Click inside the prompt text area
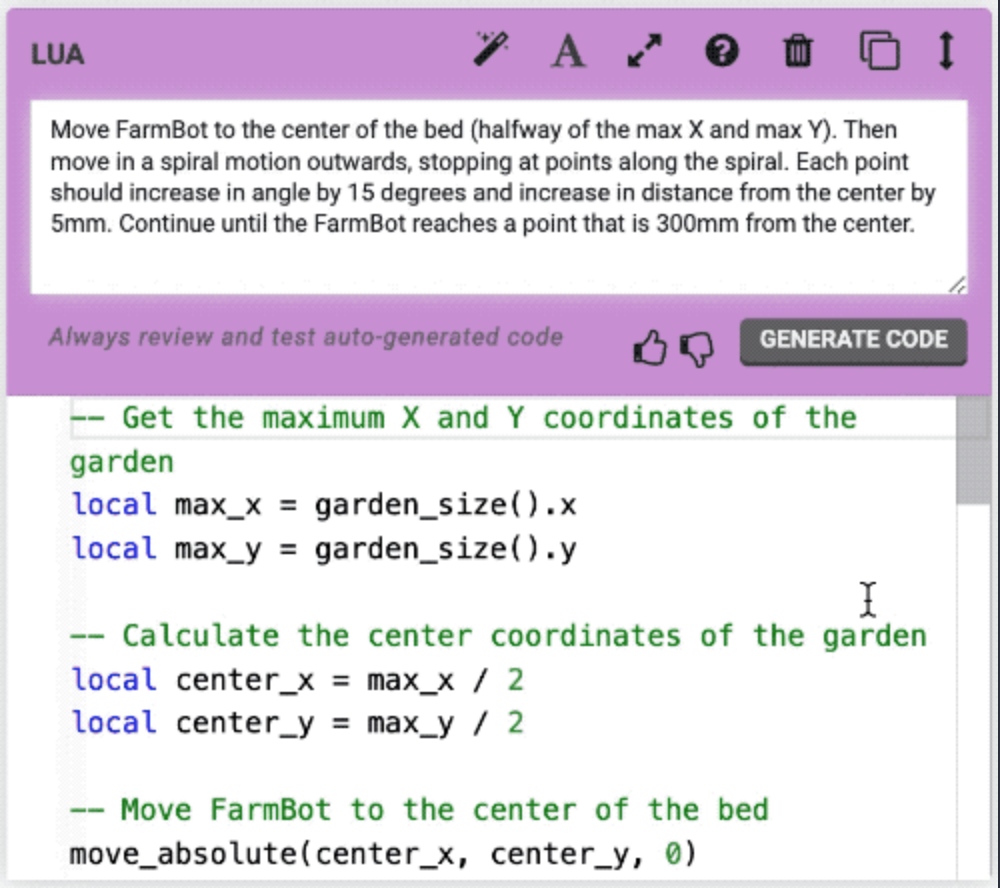Viewport: 1000px width, 892px height. (499, 197)
